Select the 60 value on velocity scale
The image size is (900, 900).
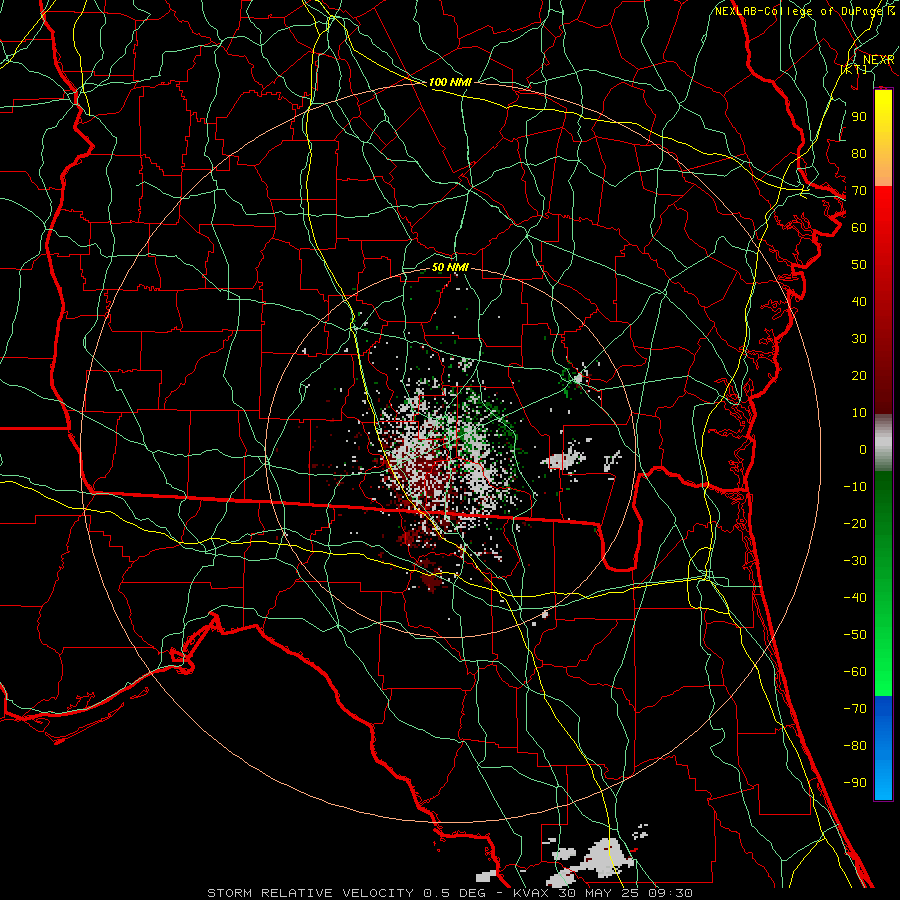859,228
